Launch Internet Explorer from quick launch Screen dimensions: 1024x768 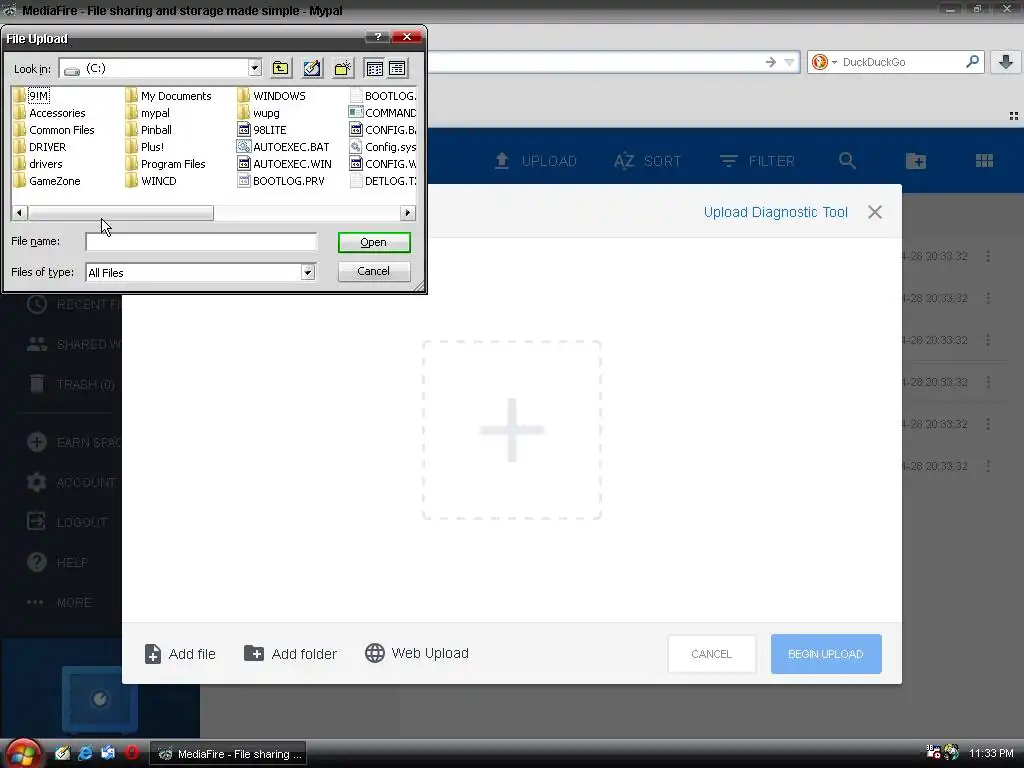[x=85, y=753]
